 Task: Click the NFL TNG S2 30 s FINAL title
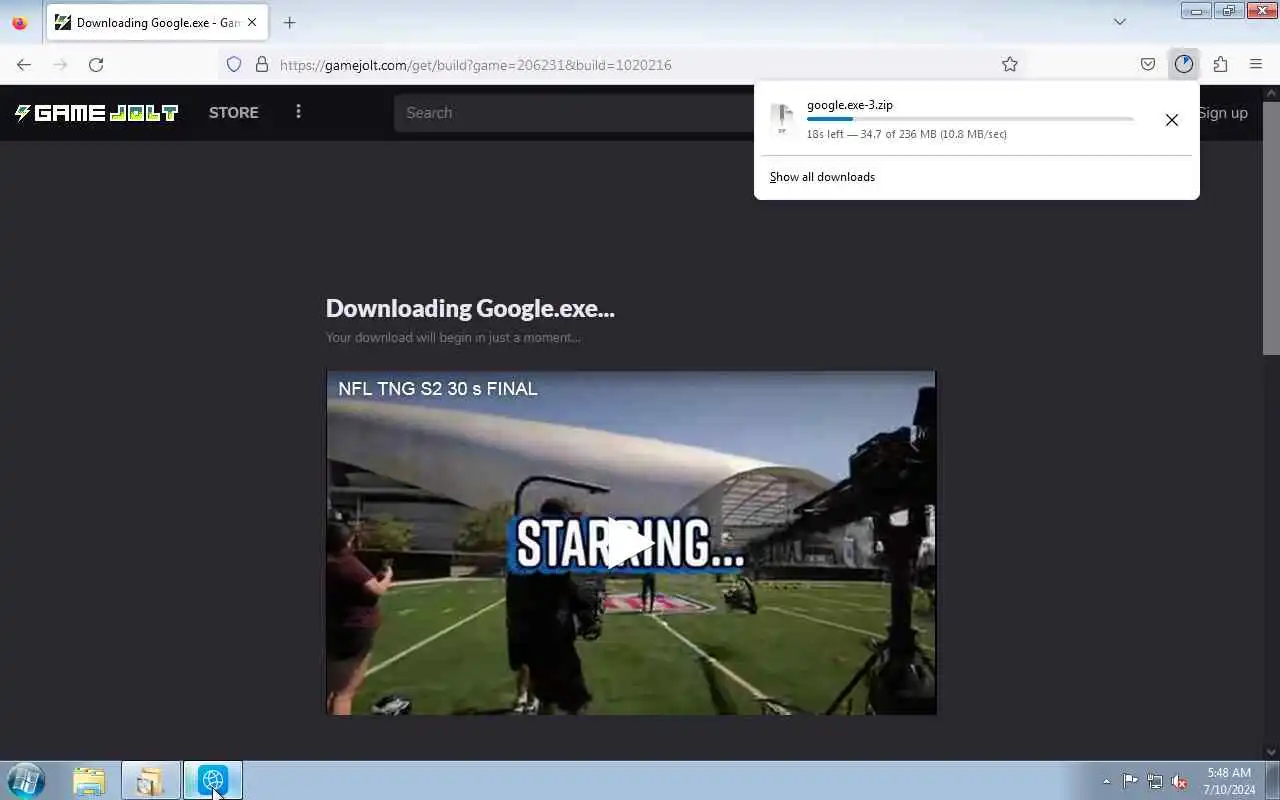tap(438, 389)
